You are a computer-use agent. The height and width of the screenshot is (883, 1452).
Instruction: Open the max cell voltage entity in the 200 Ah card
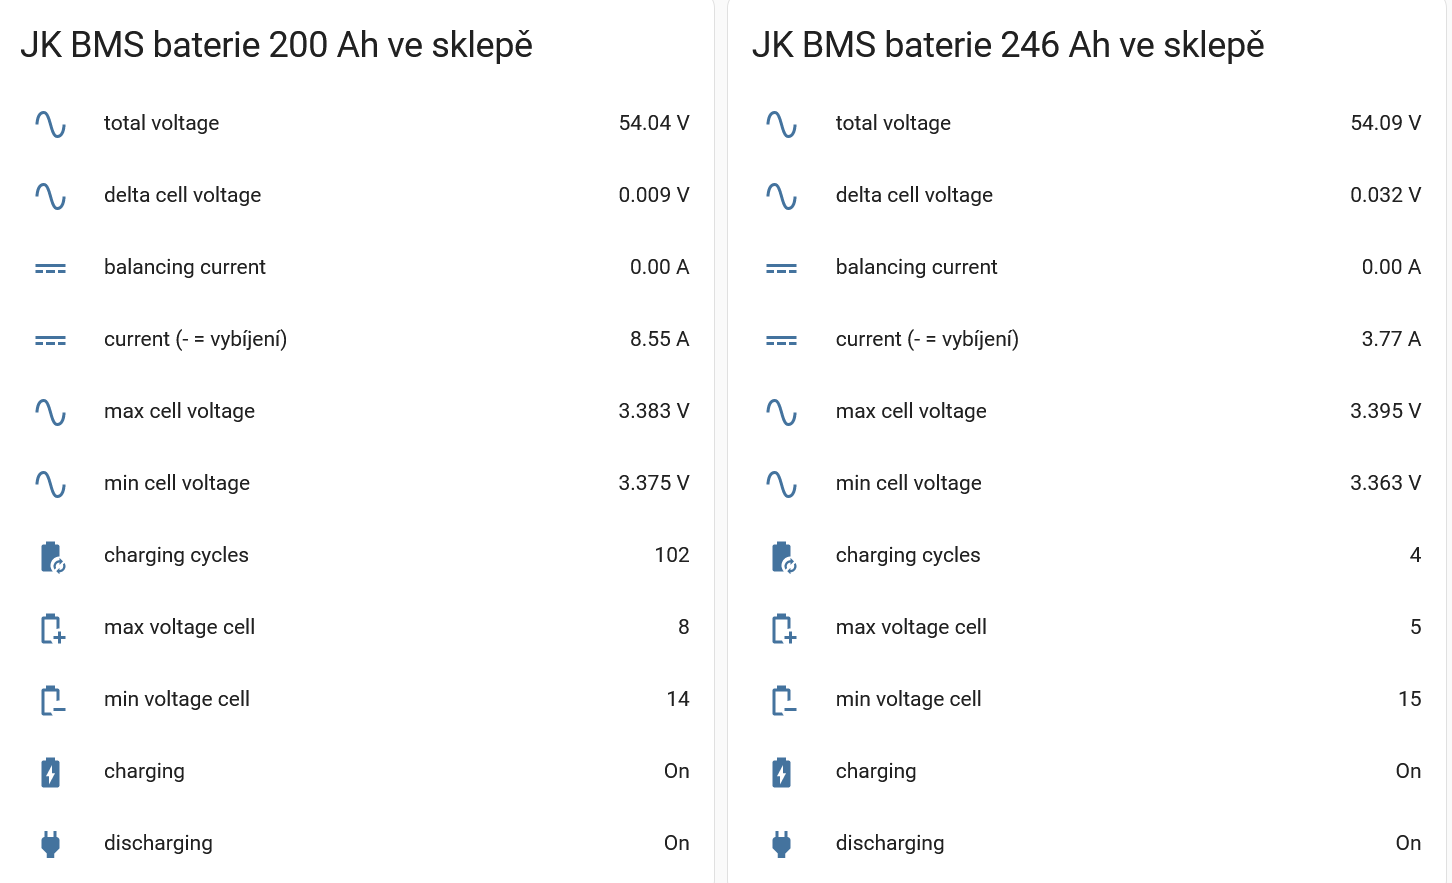(179, 411)
